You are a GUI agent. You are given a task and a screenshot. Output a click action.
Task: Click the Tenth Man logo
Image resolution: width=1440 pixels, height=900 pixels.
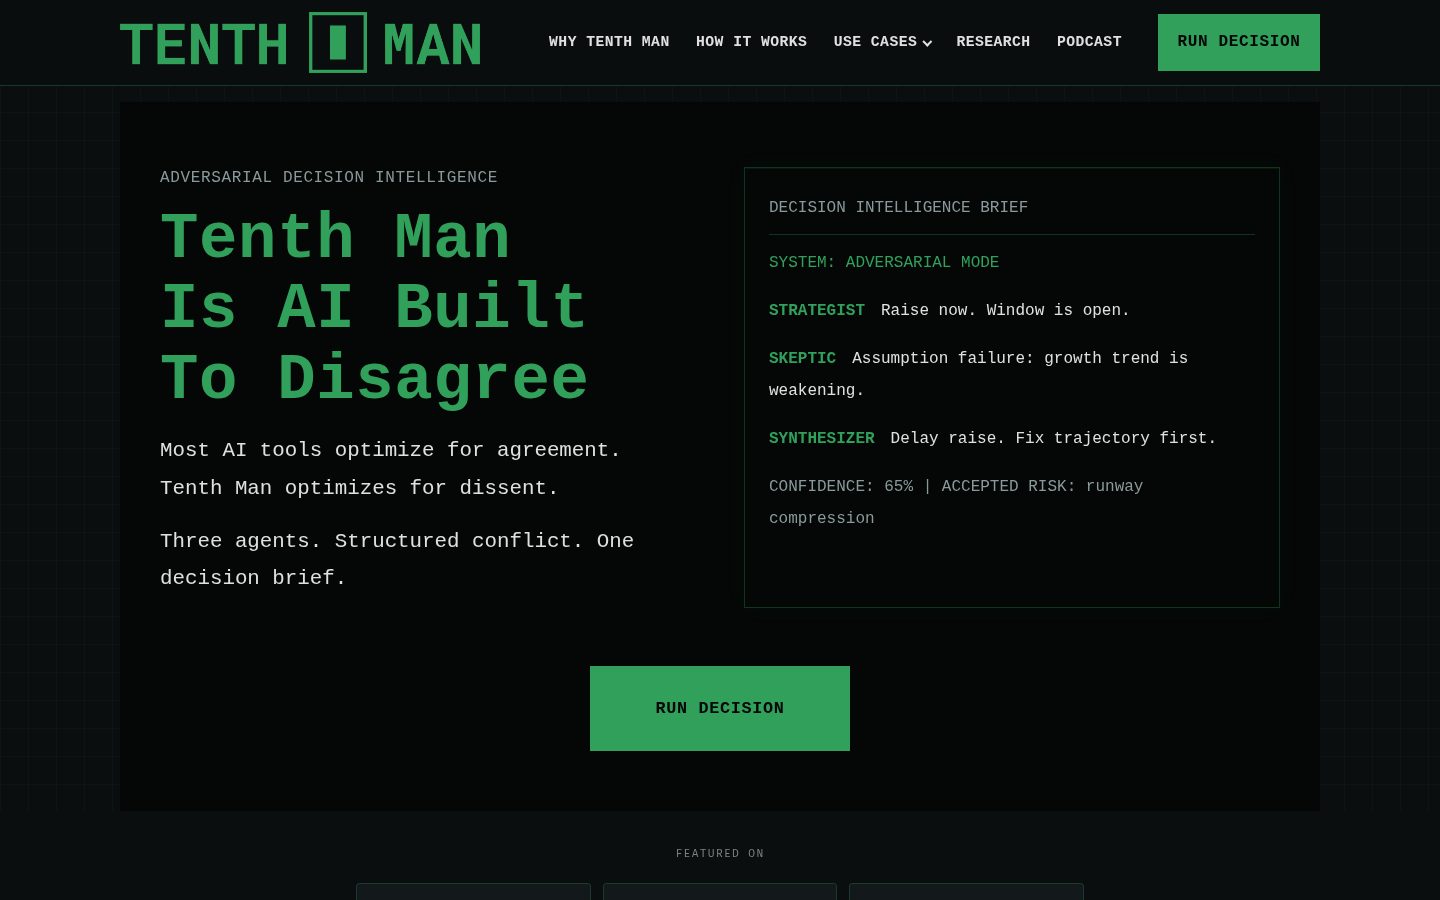click(300, 43)
